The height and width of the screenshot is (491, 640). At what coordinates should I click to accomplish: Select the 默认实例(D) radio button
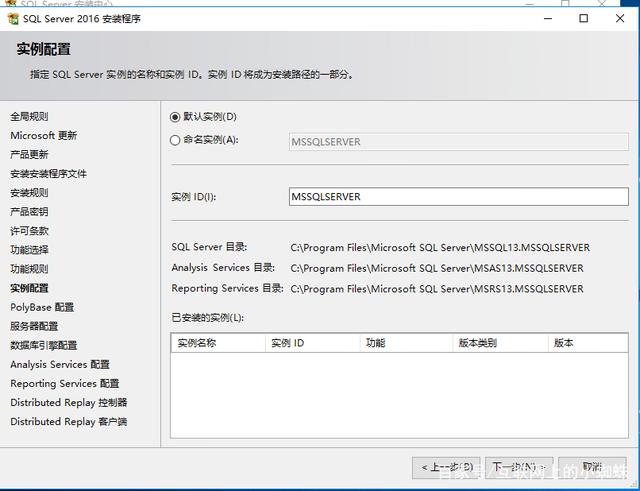175,118
